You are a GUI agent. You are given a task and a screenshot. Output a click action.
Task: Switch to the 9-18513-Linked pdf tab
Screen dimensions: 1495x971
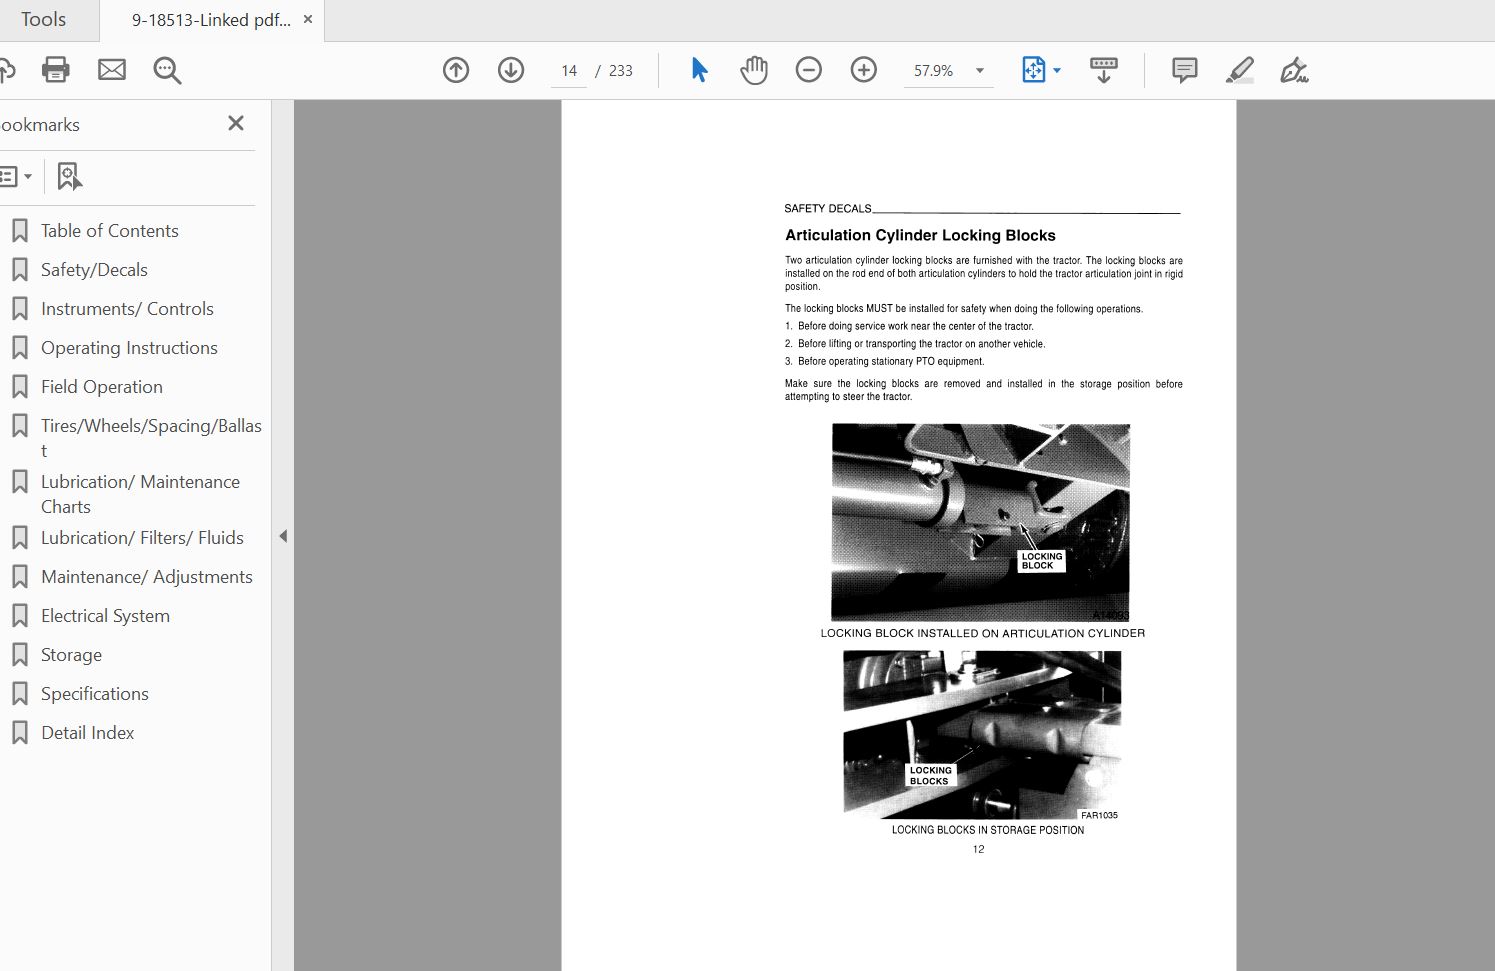(211, 20)
